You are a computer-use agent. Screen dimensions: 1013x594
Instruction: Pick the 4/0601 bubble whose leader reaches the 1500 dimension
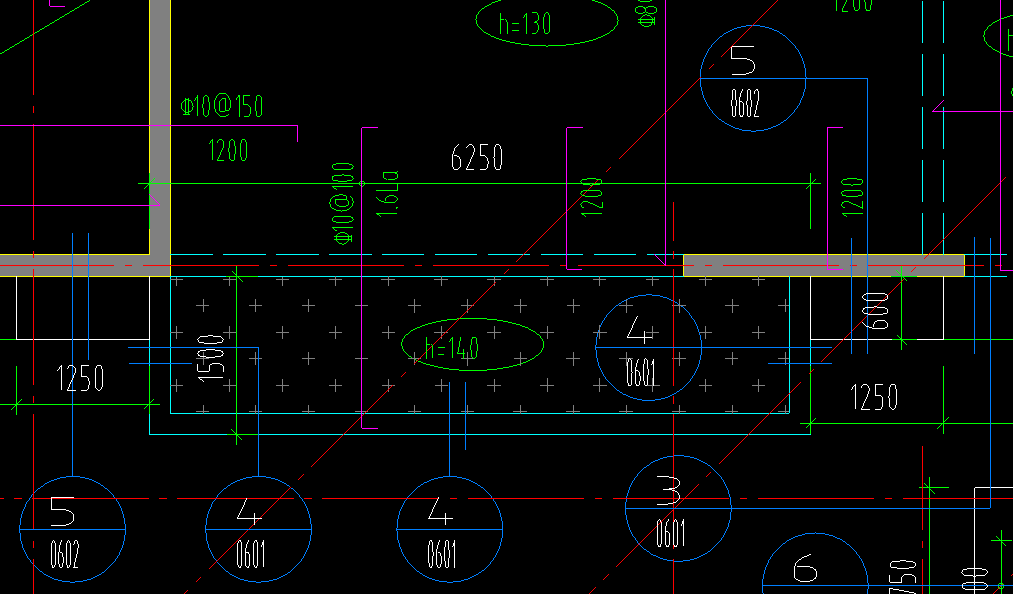(258, 529)
